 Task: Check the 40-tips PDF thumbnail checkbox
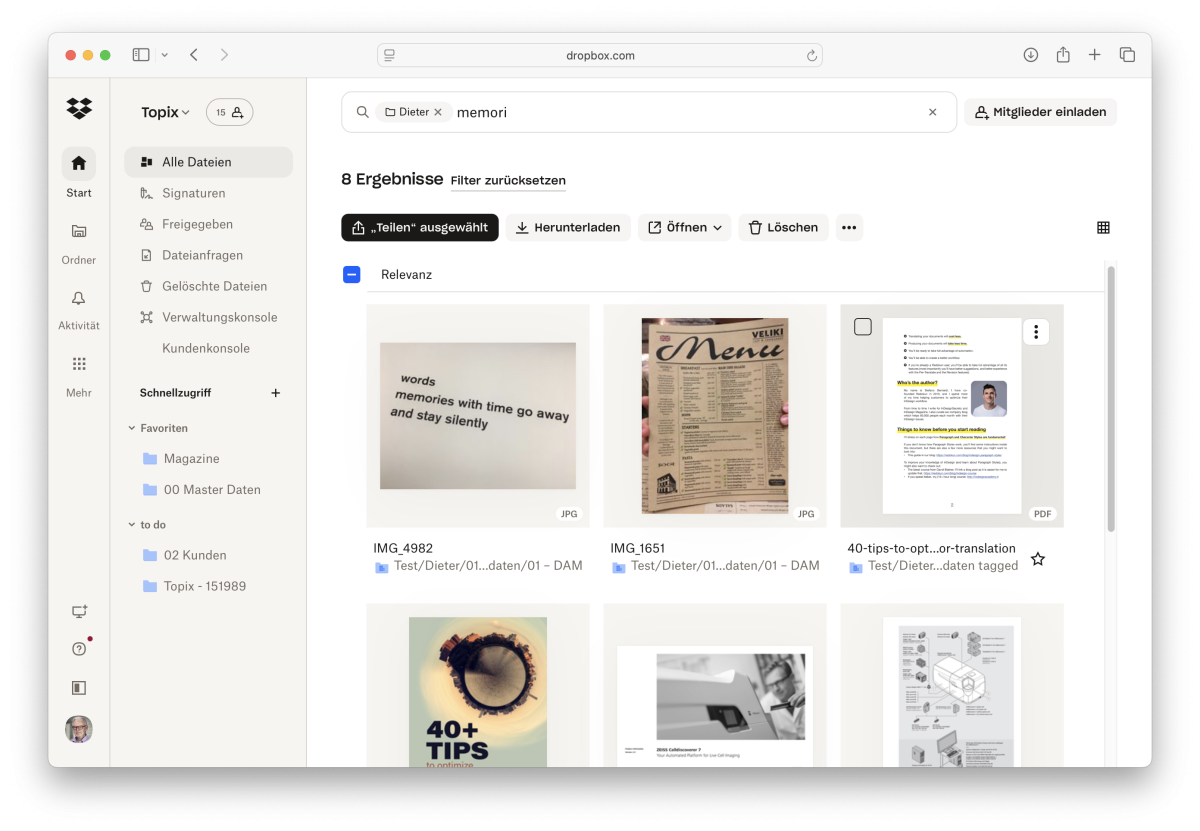863,327
